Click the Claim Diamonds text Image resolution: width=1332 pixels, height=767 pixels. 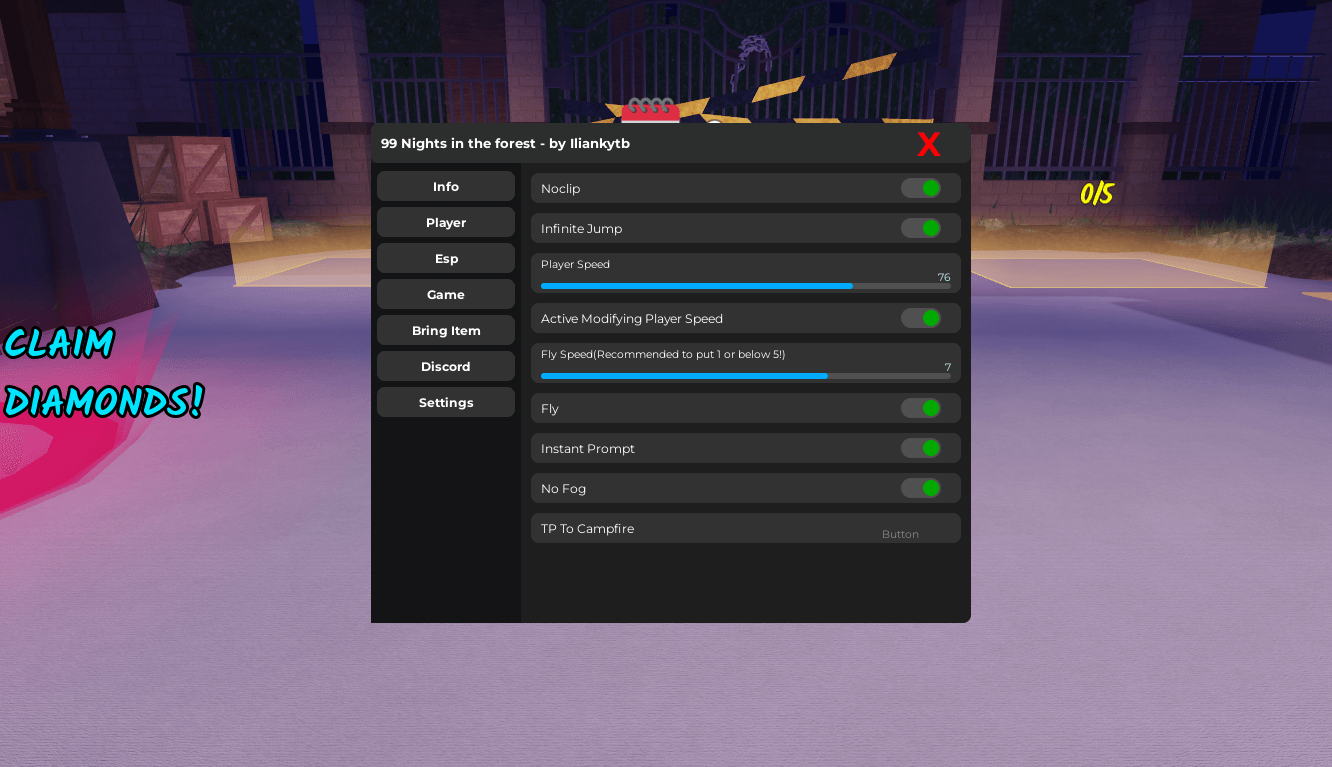(102, 372)
